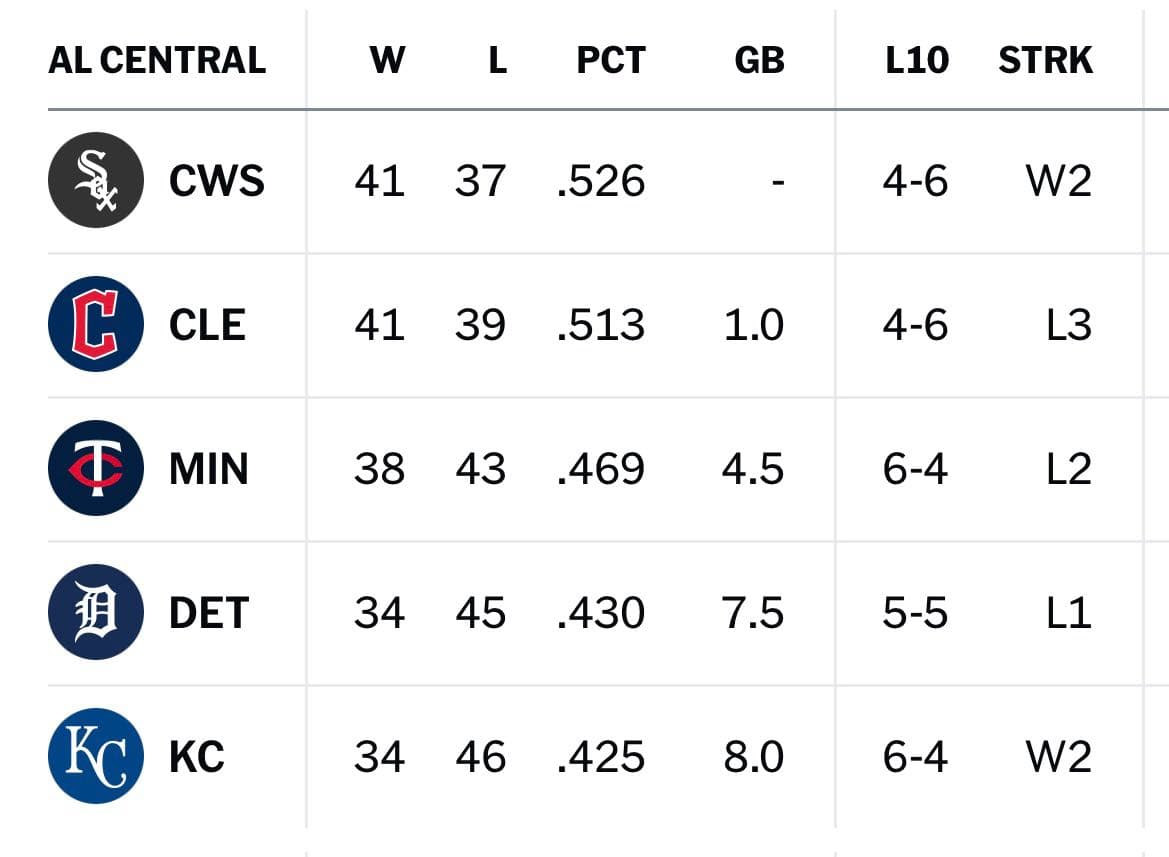Click the Chicago White Sox logo
1169x857 pixels.
95,180
